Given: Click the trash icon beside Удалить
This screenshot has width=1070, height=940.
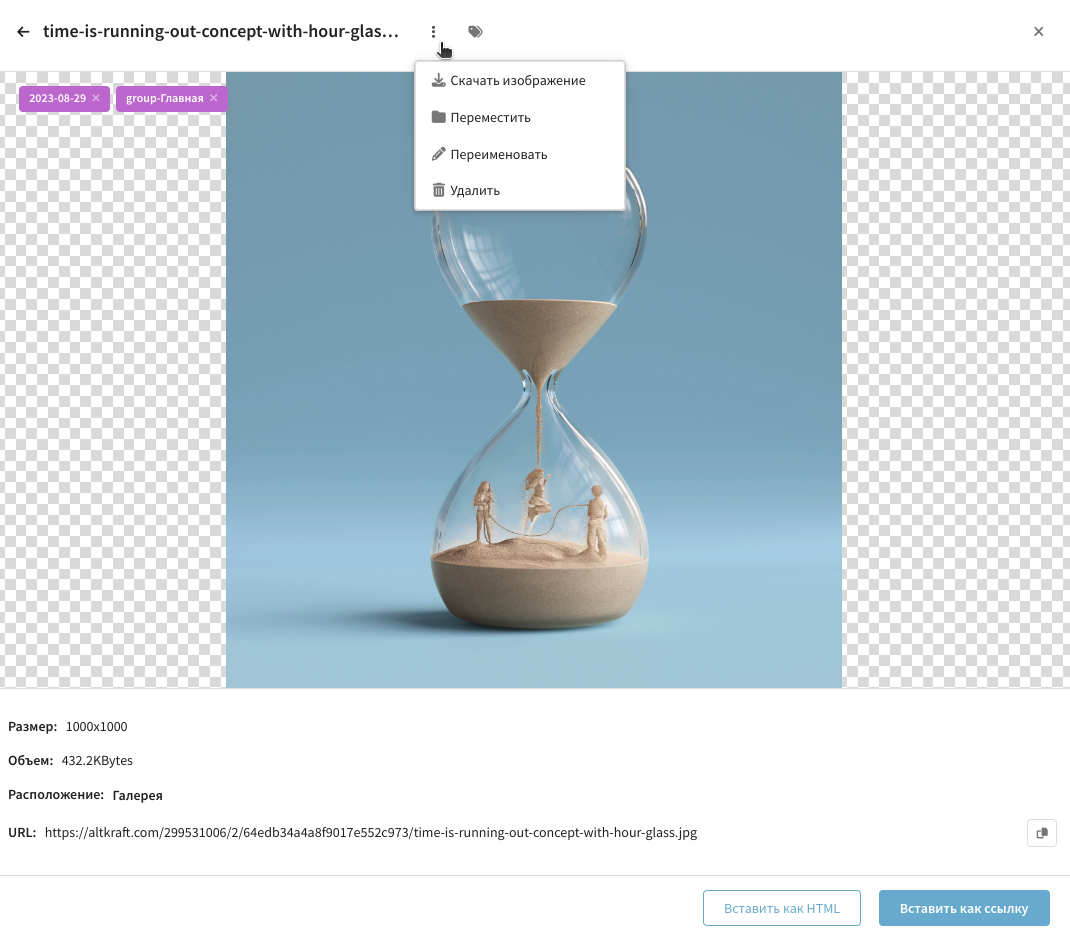Looking at the screenshot, I should tap(439, 190).
